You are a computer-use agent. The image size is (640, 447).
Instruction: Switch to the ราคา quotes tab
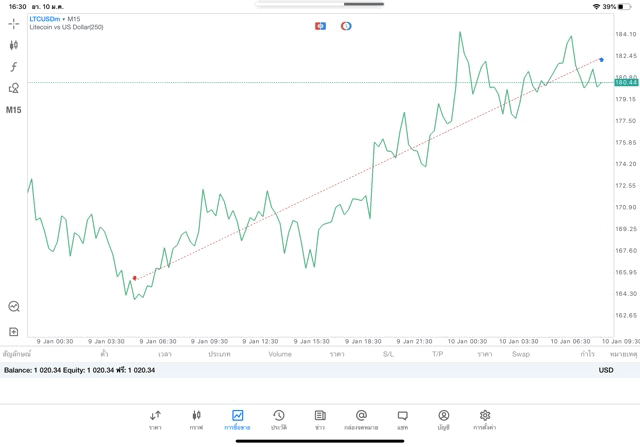pos(155,419)
